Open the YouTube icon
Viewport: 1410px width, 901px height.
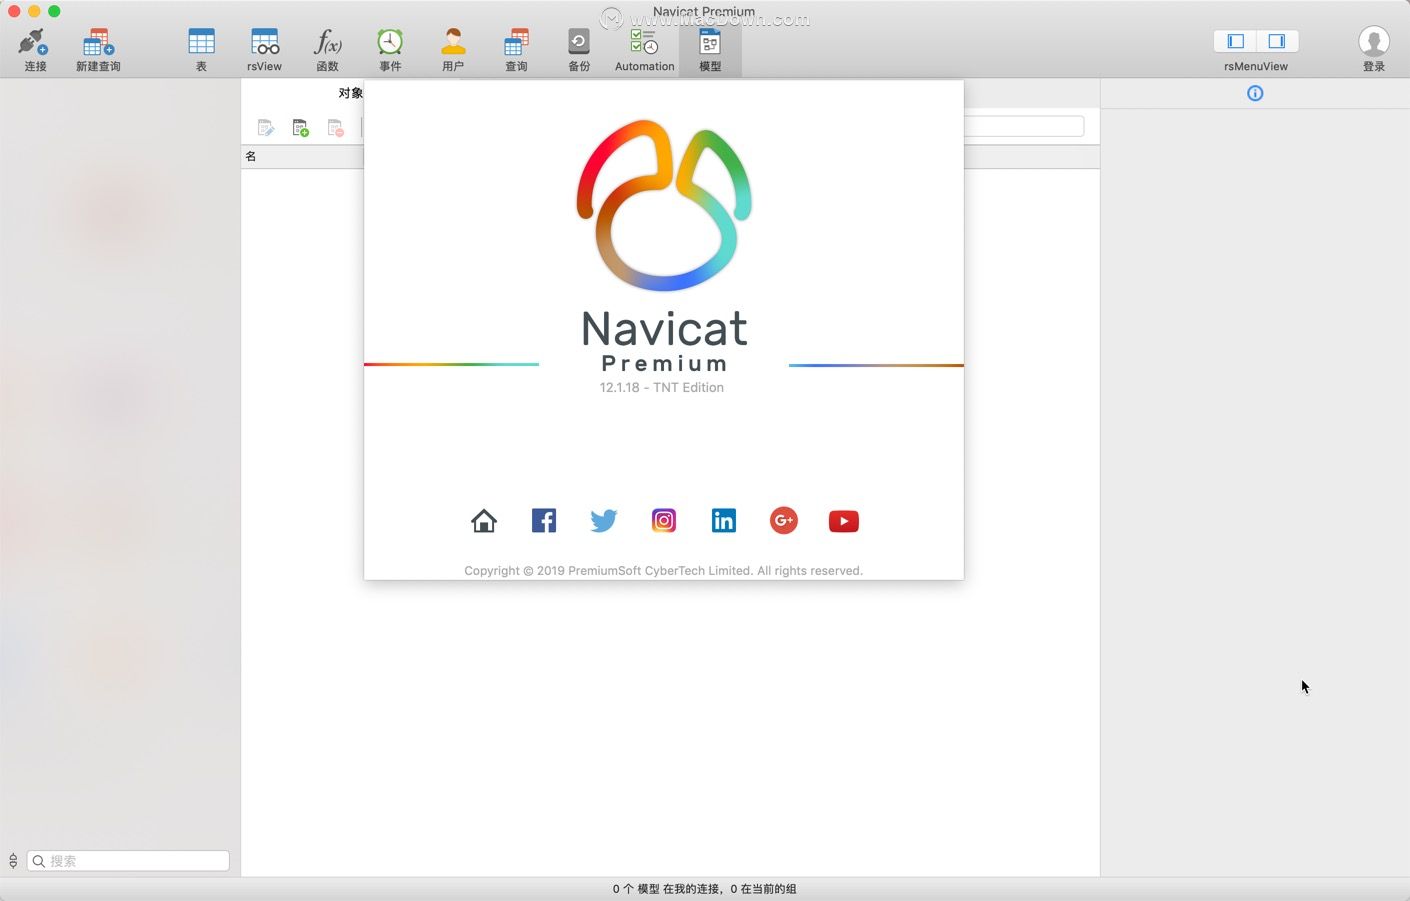[844, 521]
